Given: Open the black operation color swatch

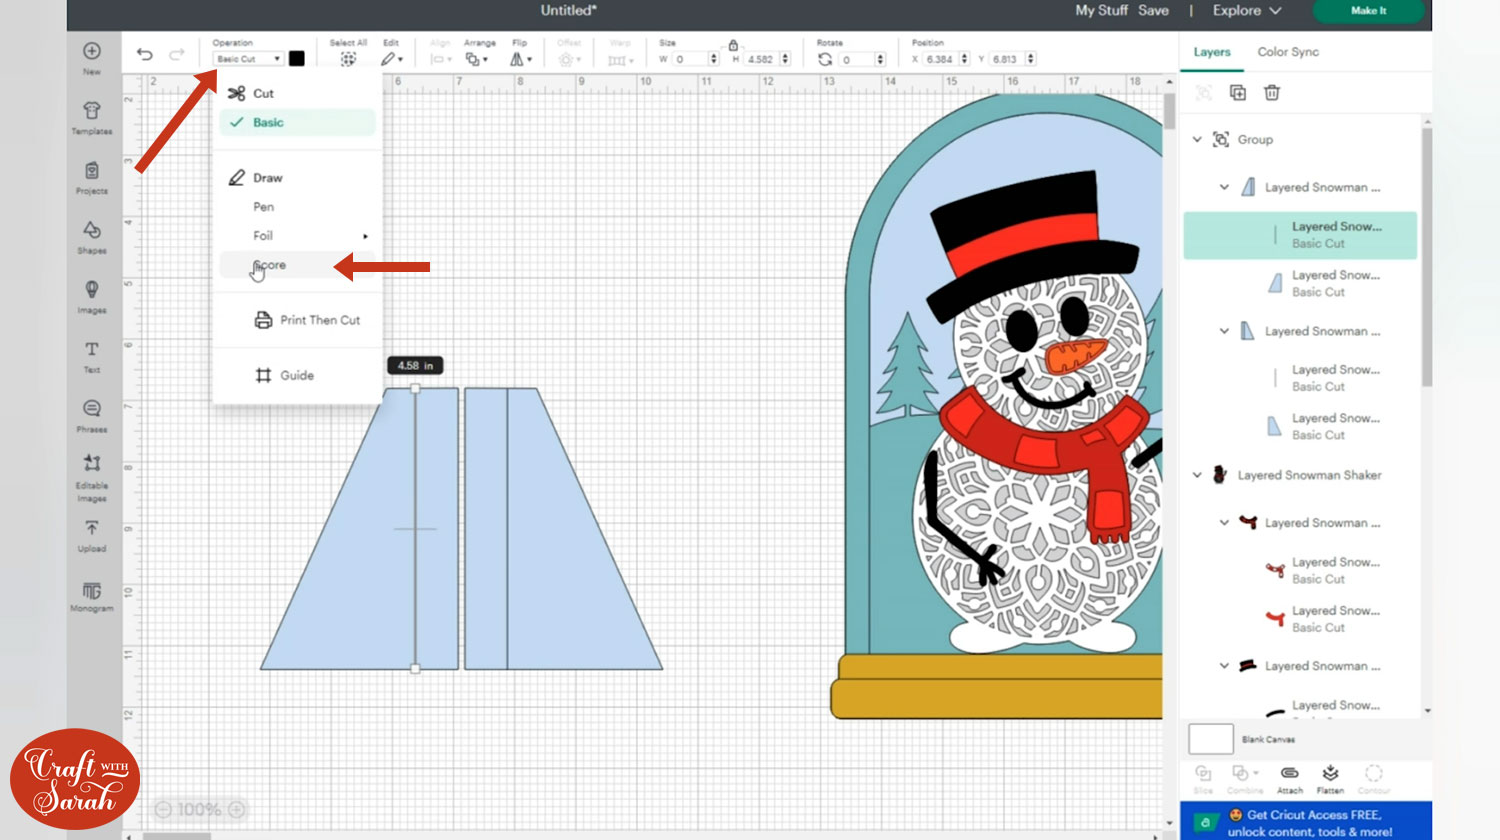Looking at the screenshot, I should (297, 59).
